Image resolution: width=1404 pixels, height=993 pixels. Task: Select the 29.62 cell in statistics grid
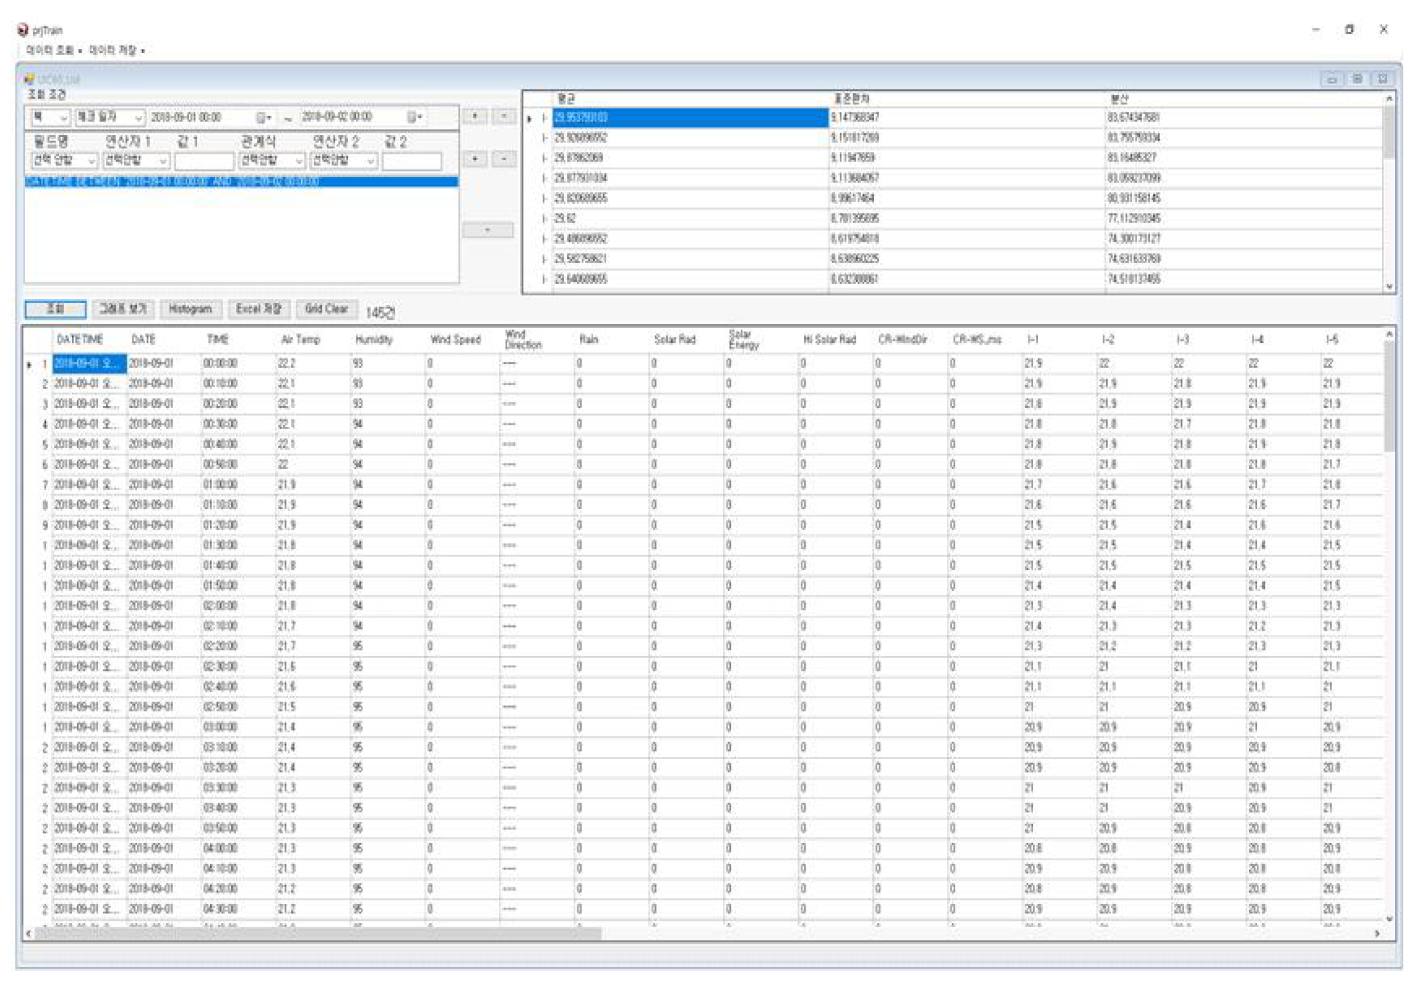[690, 219]
